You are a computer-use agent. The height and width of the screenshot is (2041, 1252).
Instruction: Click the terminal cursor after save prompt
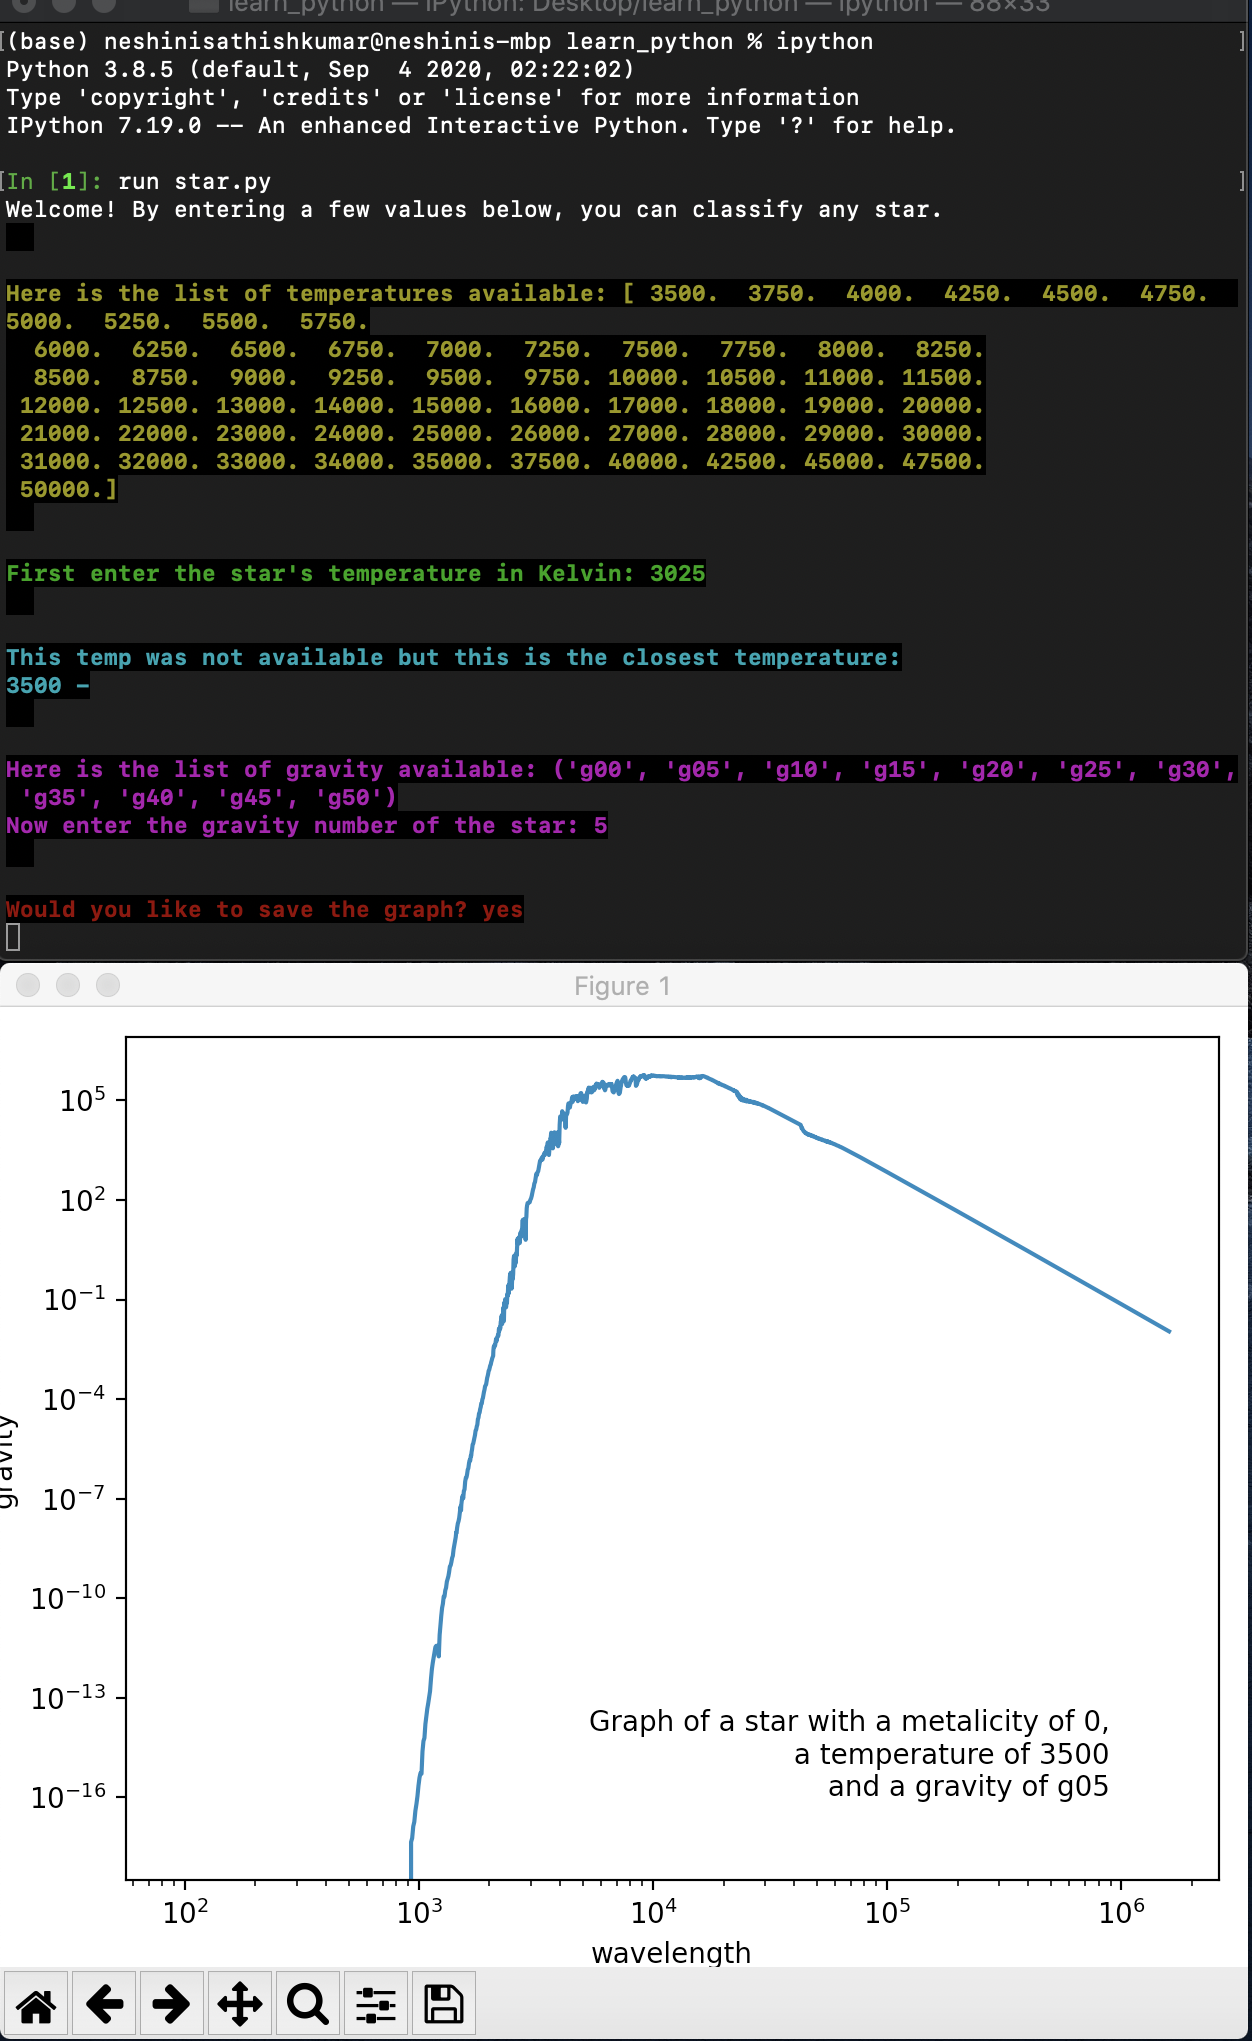point(13,937)
